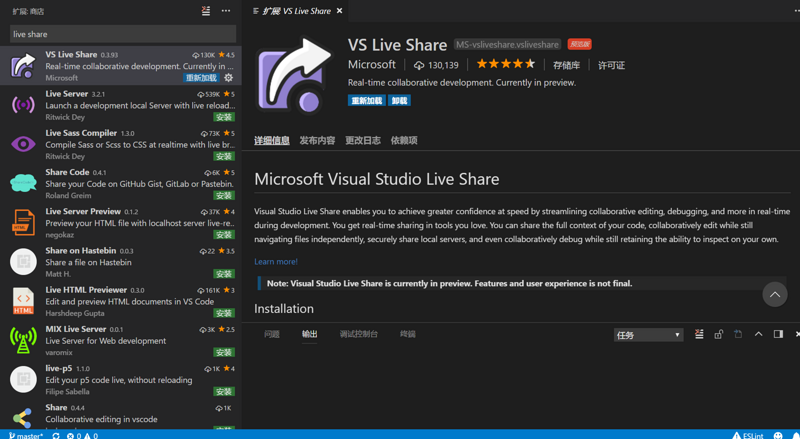
Task: Open the 调试控制台 panel tab
Action: 359,334
